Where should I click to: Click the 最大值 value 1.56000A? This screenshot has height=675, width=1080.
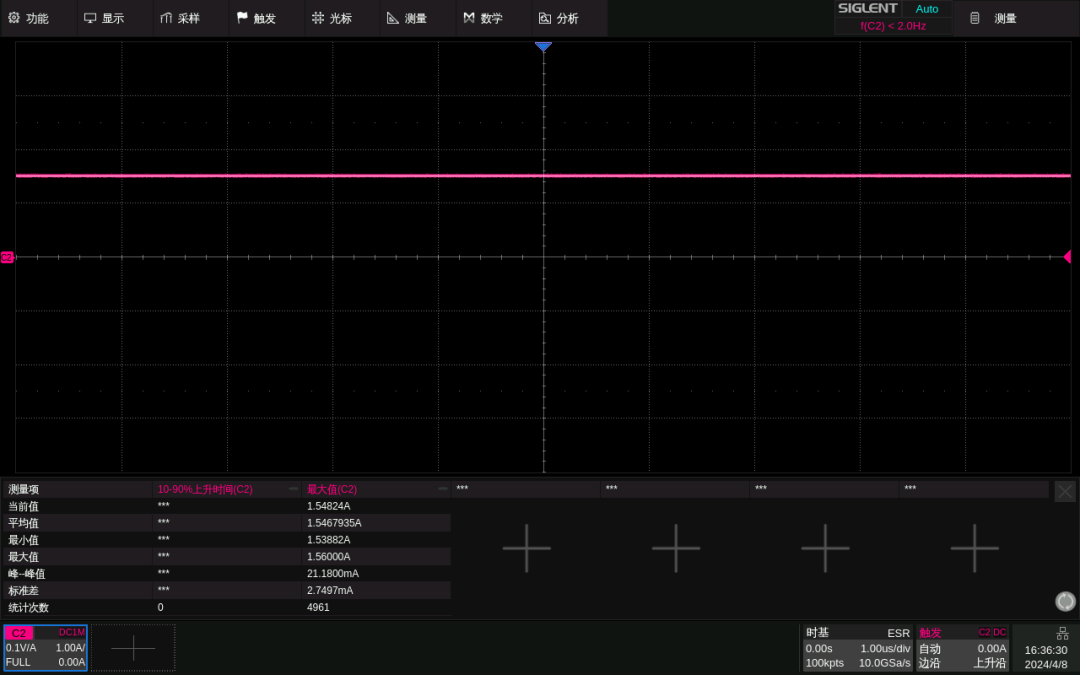329,557
